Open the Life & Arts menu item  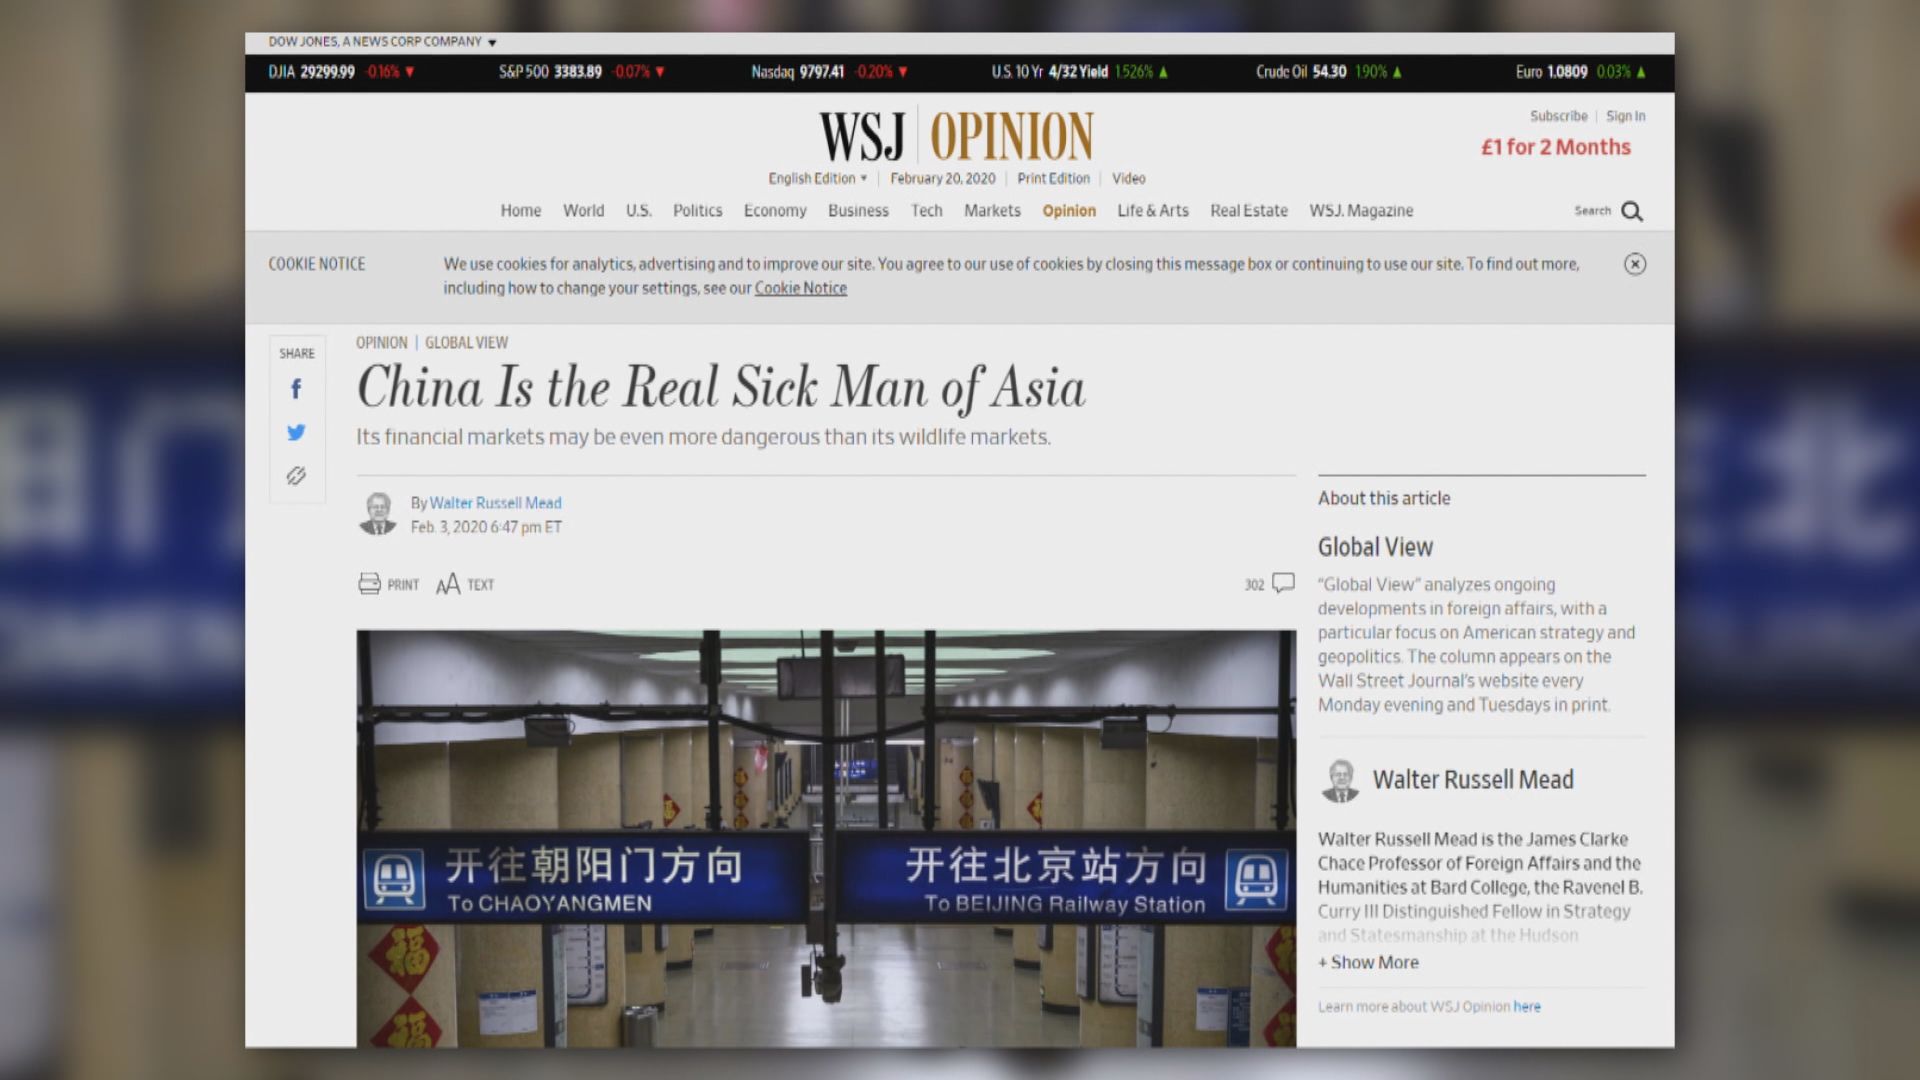click(1152, 211)
